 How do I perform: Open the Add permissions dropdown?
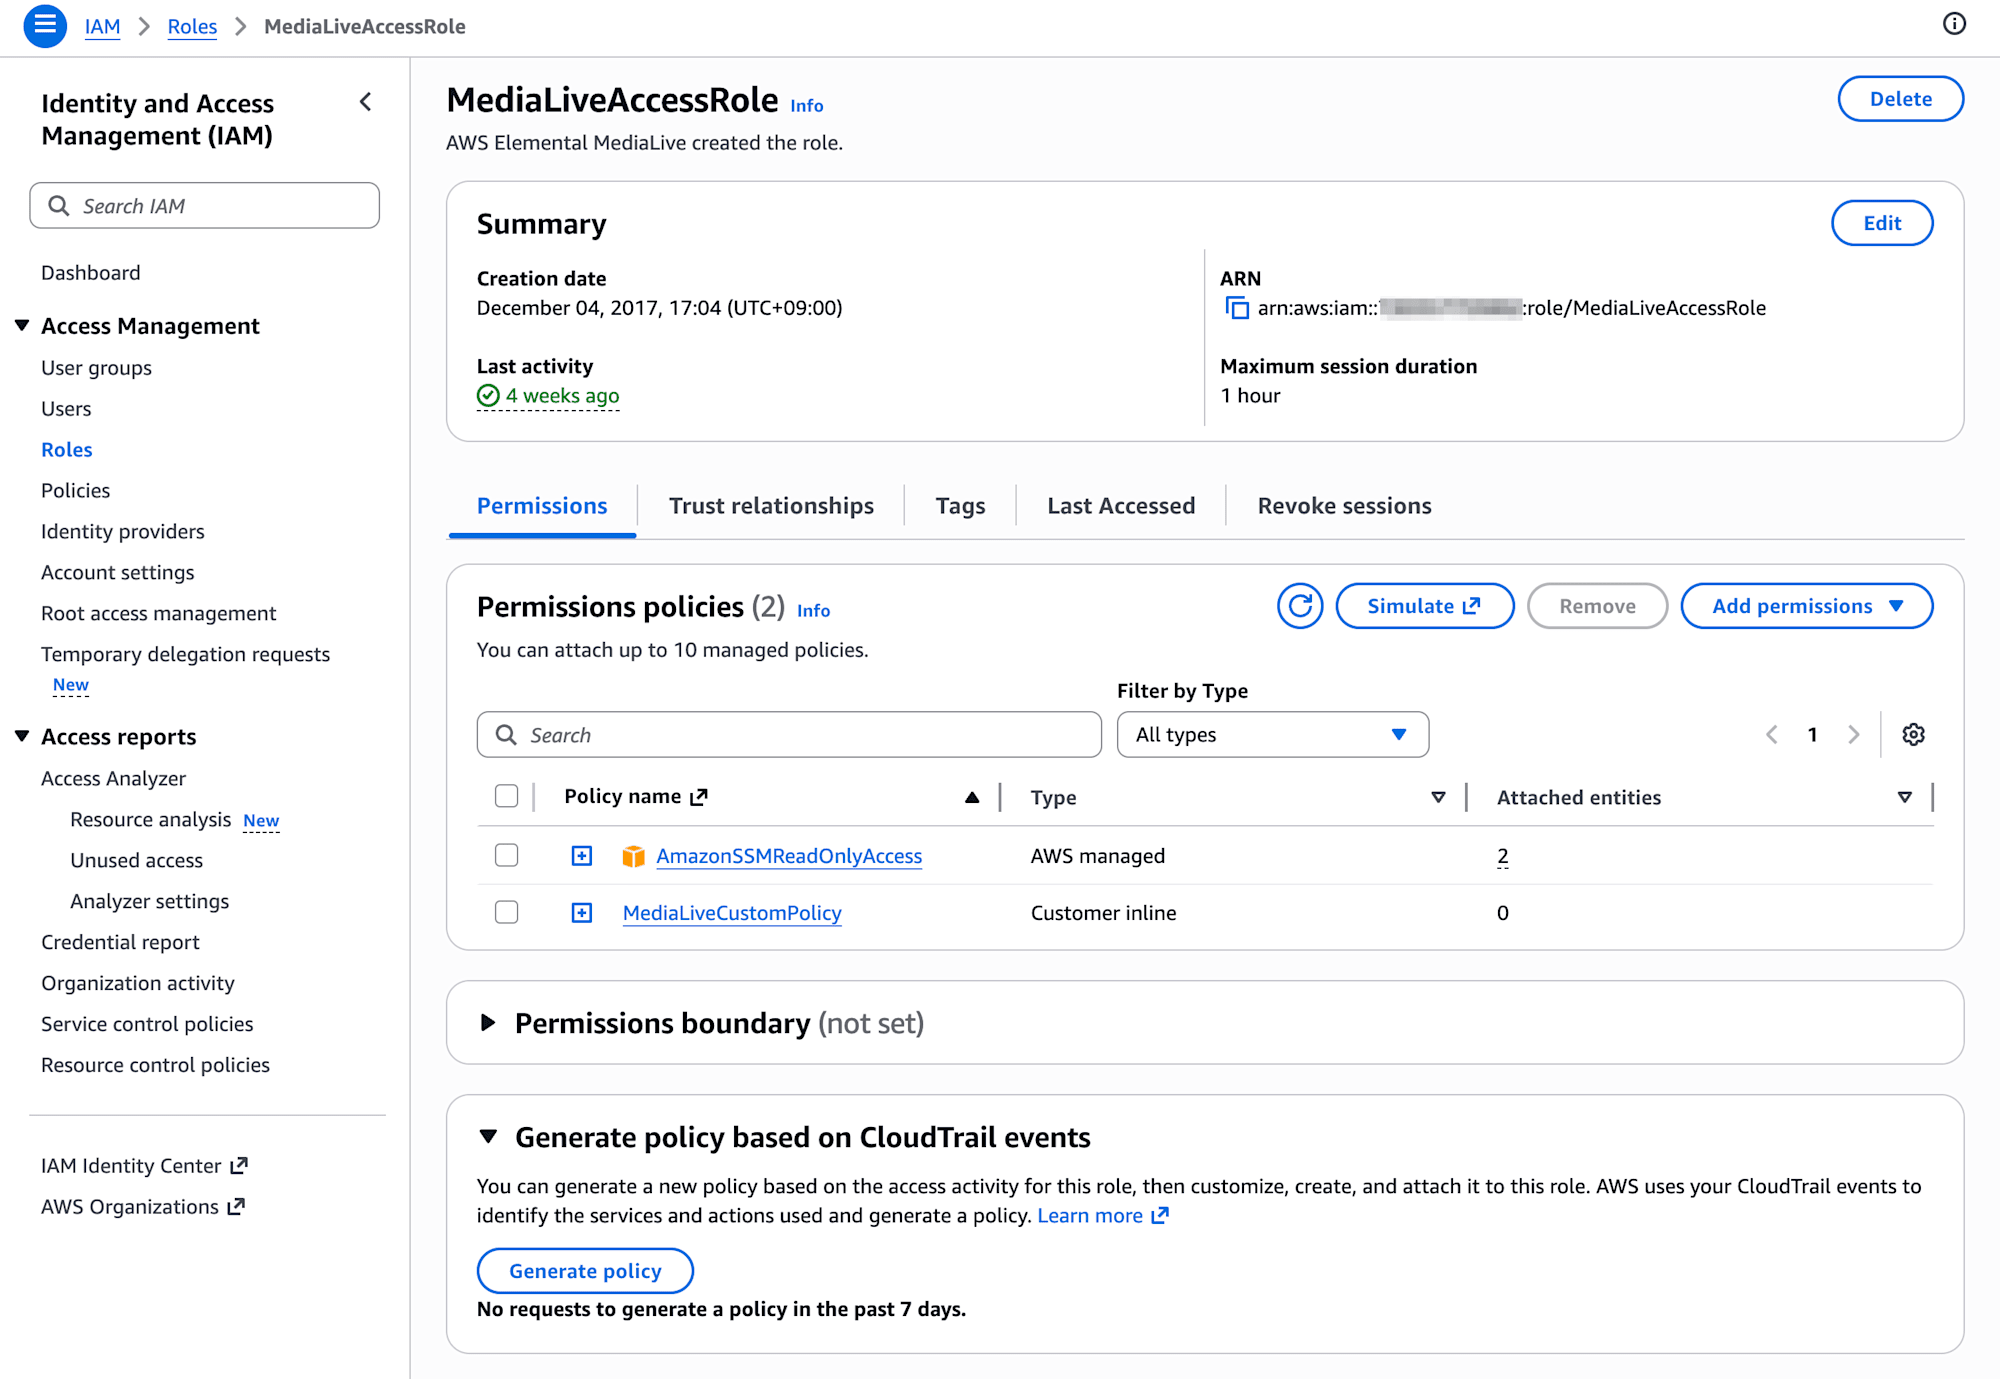pyautogui.click(x=1806, y=606)
